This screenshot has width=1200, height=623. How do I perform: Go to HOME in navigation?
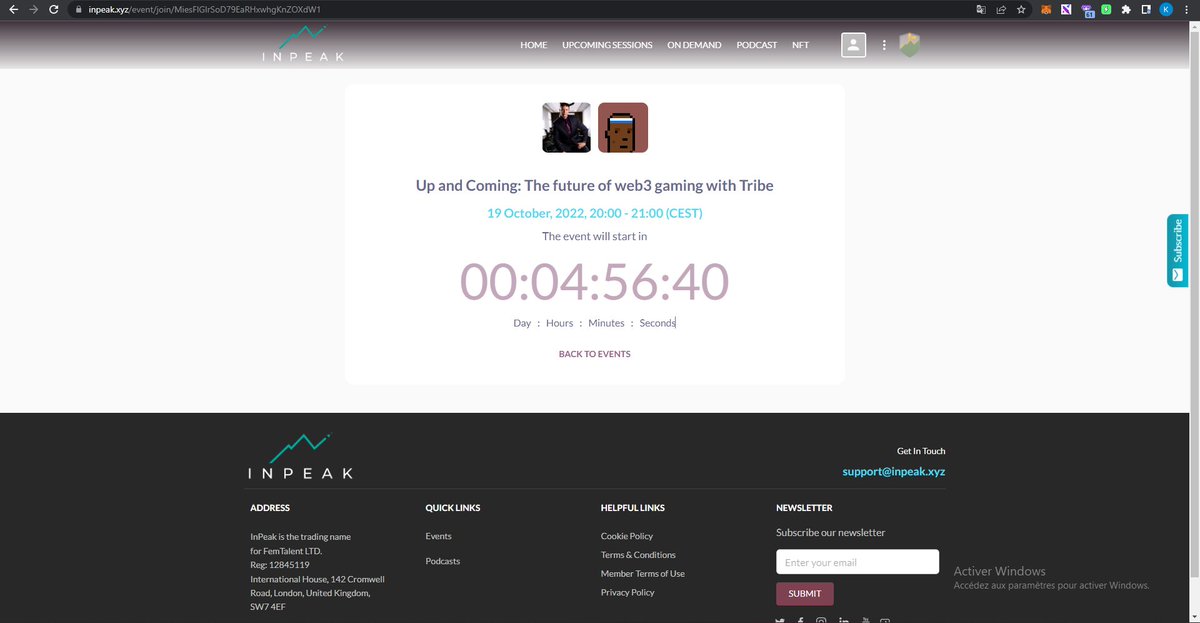click(x=533, y=45)
